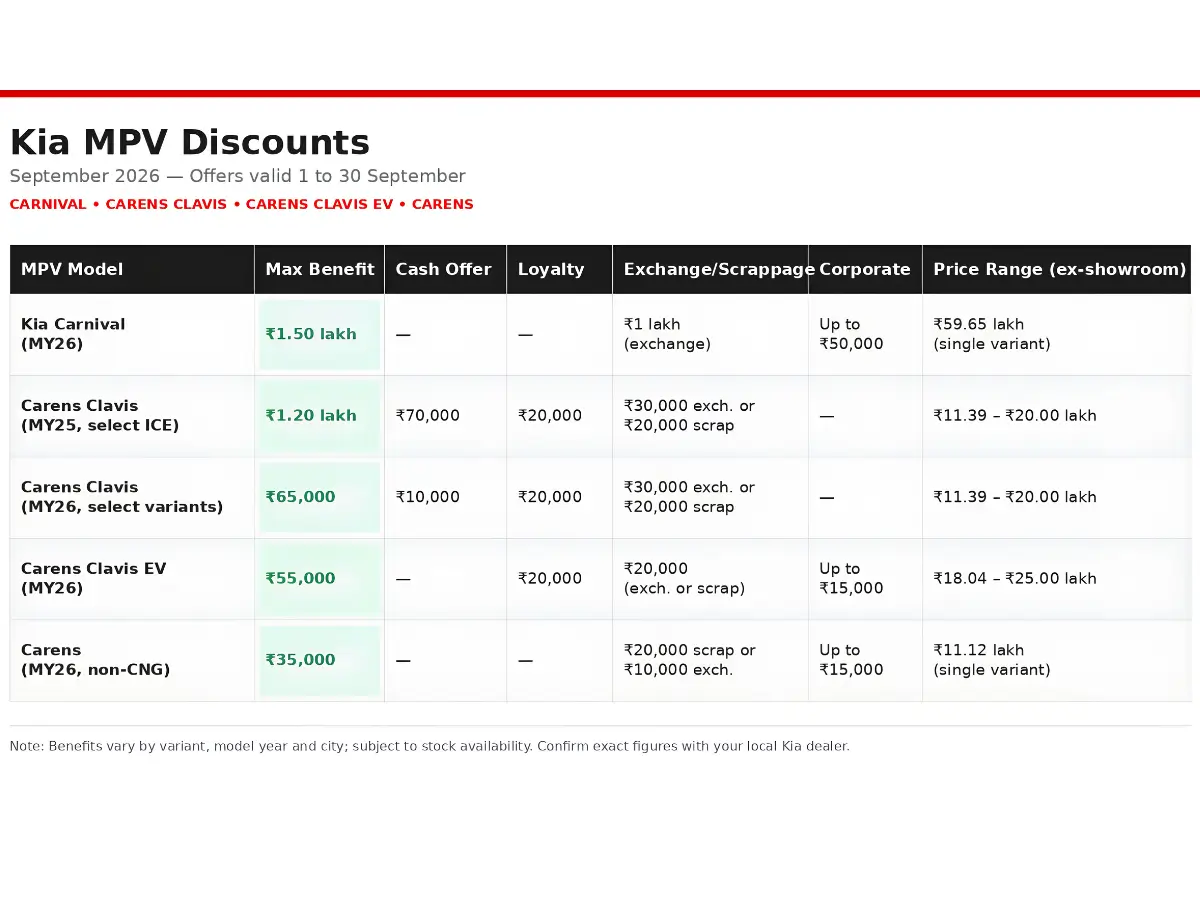The height and width of the screenshot is (900, 1200).
Task: Click the Price Range (ex-showroom) header
Action: click(x=1057, y=269)
